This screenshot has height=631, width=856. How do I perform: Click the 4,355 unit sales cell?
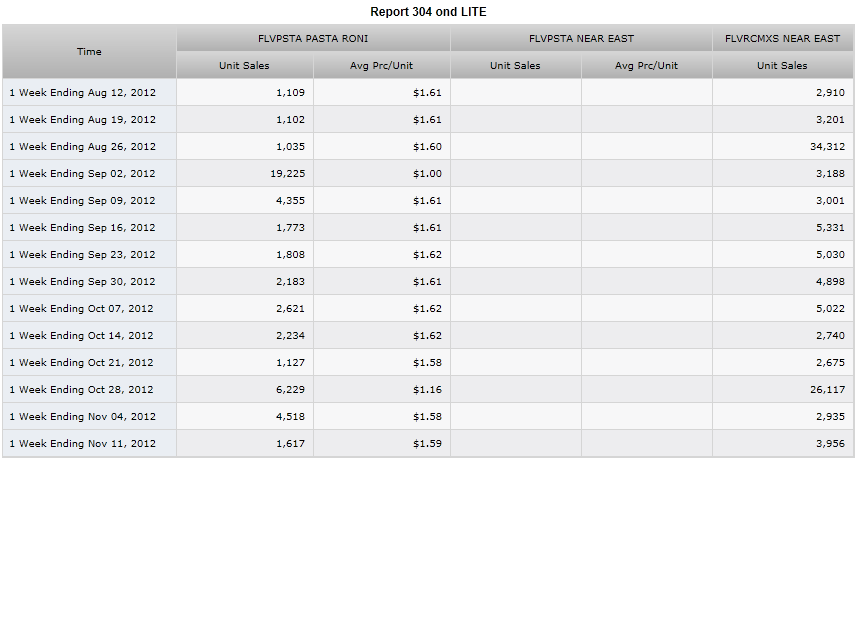(x=245, y=200)
